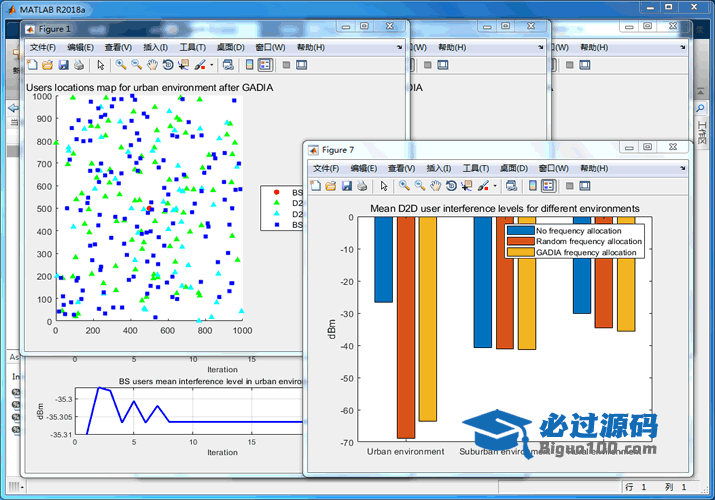Click Save icon in Figure 1 toolbar

coord(63,65)
